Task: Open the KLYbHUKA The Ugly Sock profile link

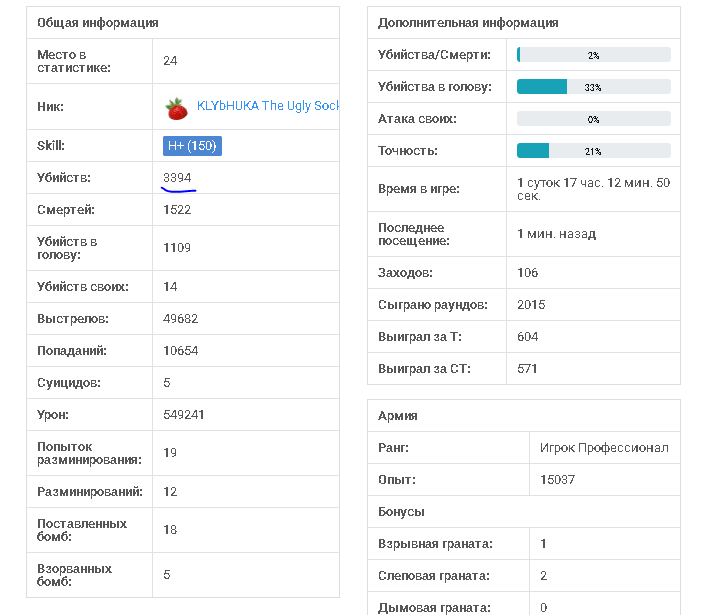Action: 268,106
